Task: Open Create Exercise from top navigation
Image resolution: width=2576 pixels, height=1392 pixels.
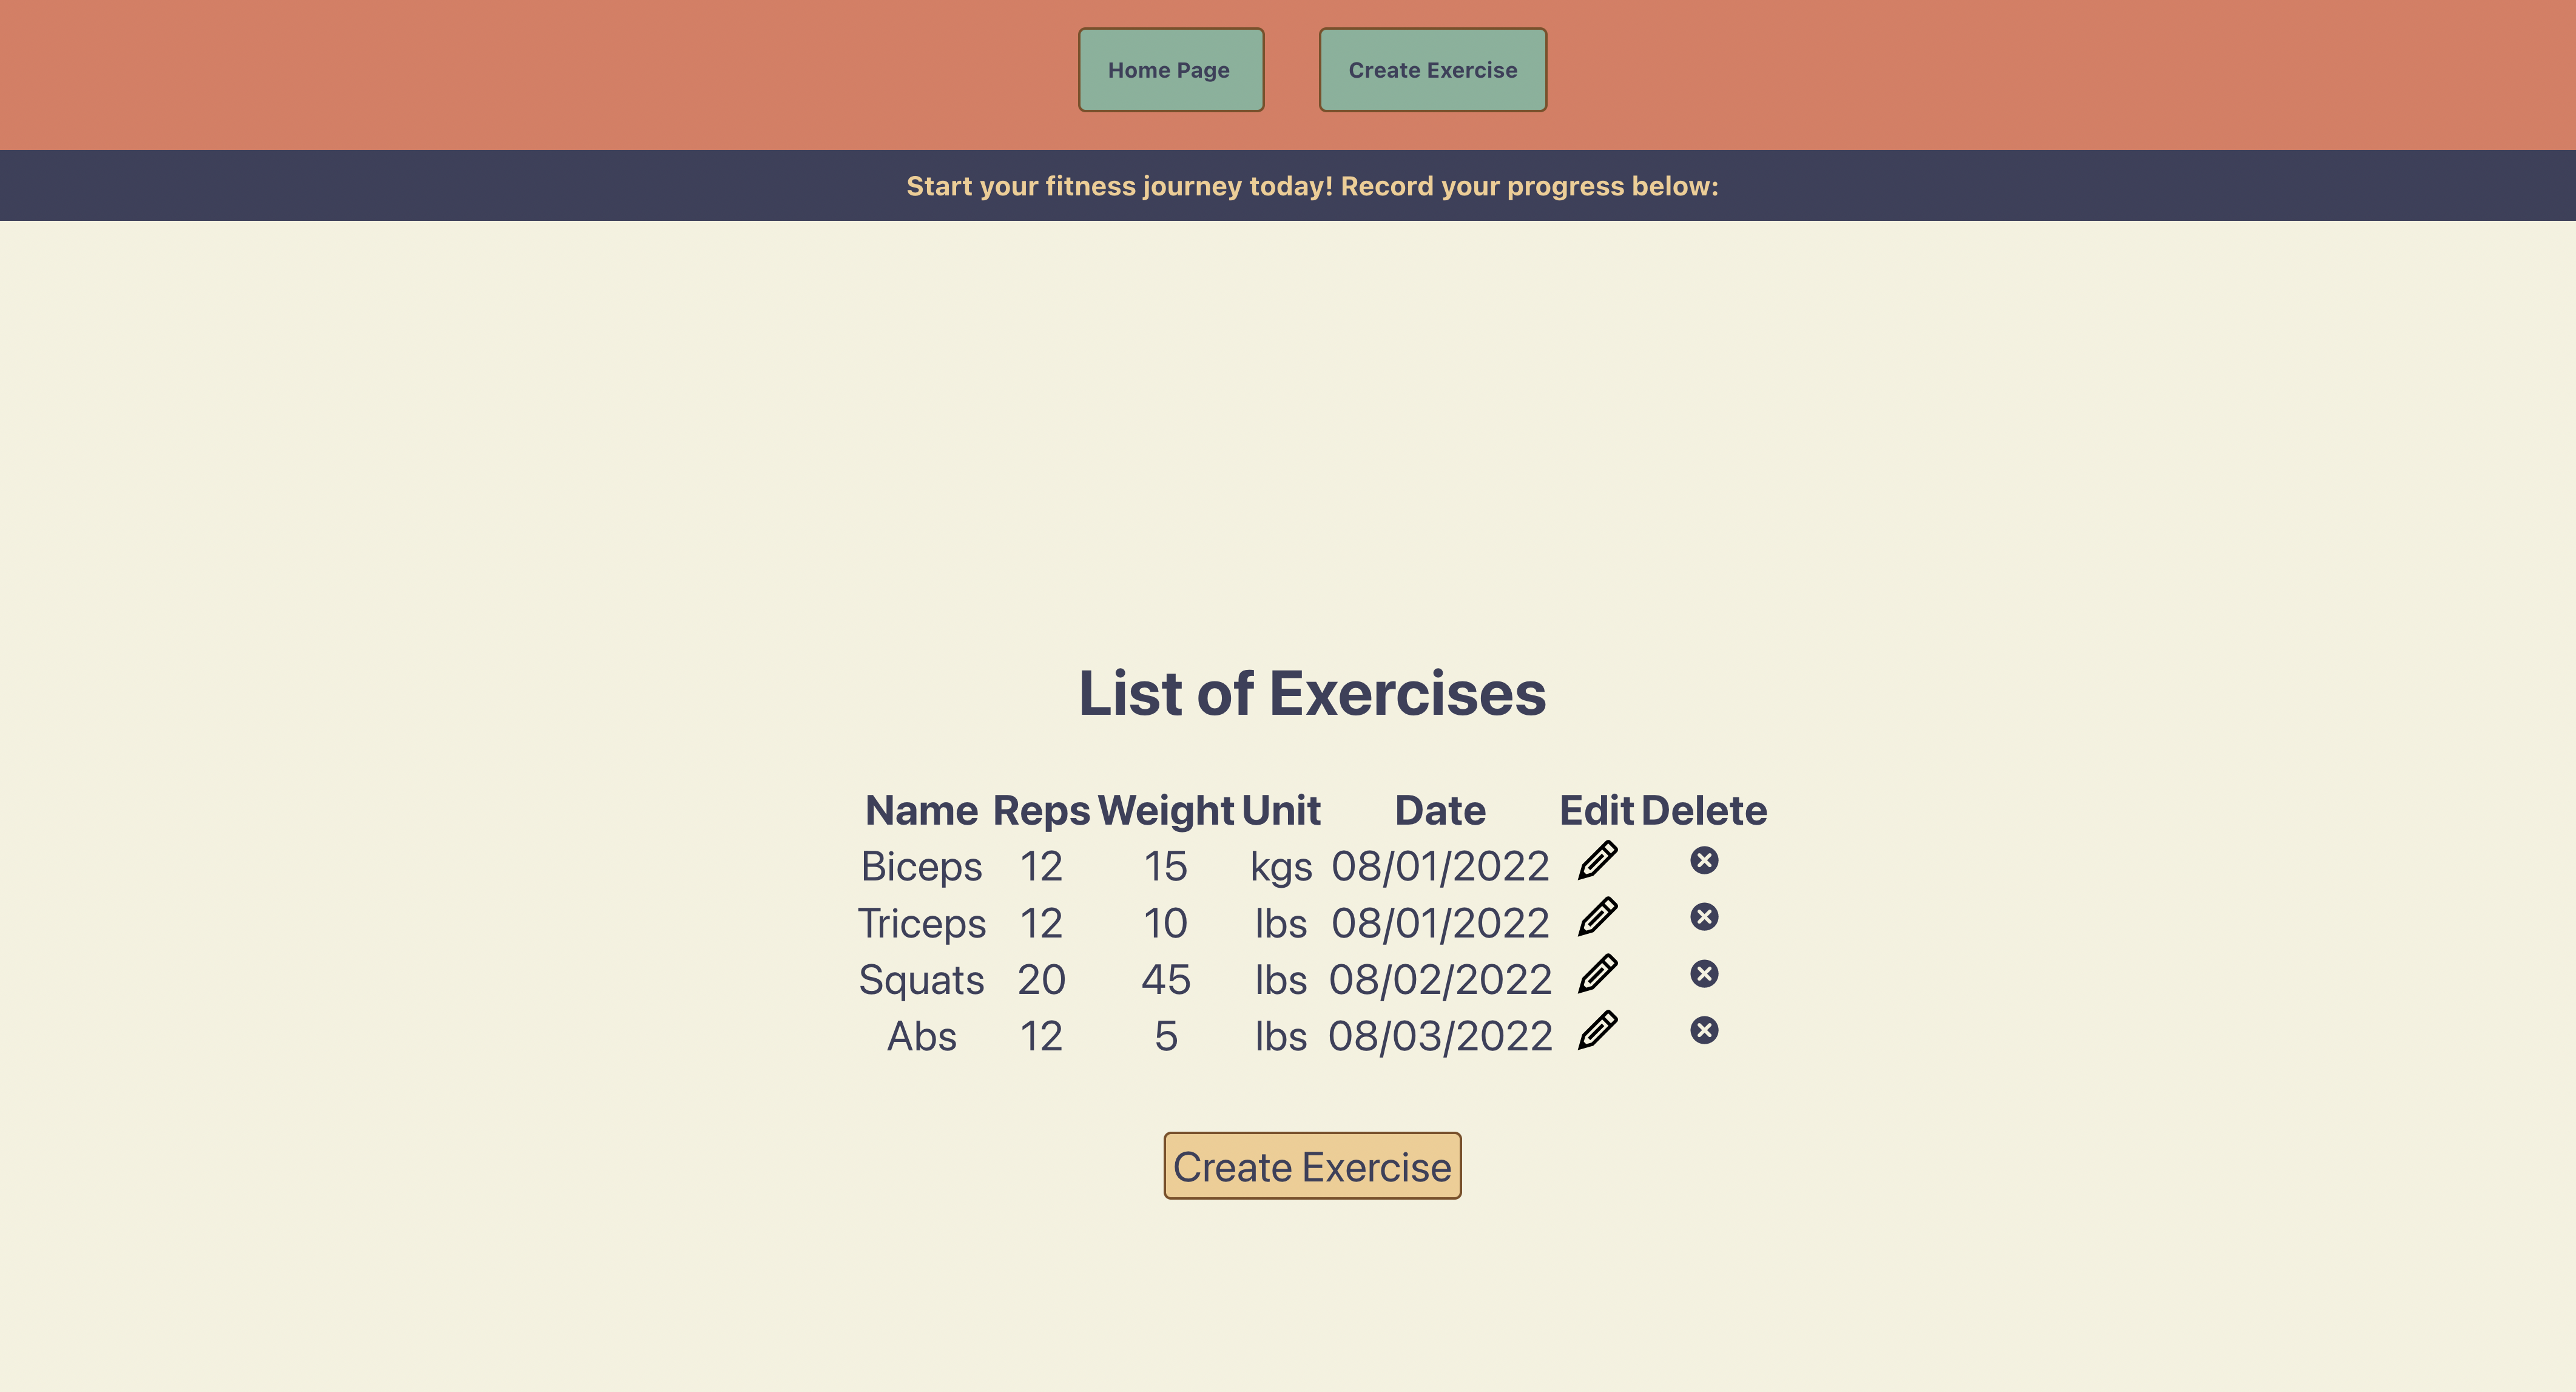Action: [x=1433, y=70]
